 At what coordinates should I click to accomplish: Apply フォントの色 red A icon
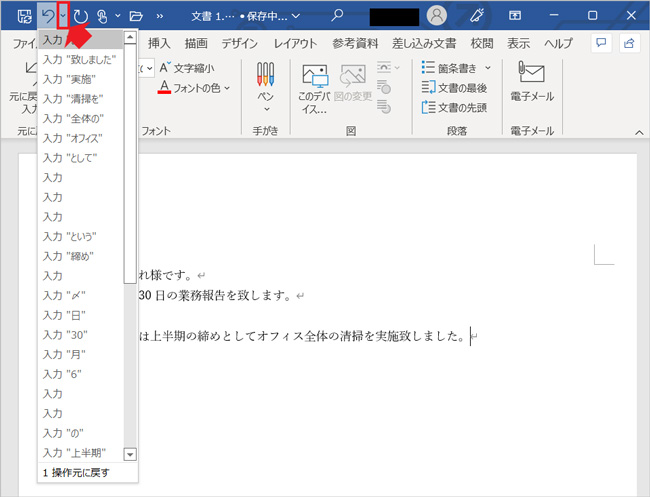[164, 87]
